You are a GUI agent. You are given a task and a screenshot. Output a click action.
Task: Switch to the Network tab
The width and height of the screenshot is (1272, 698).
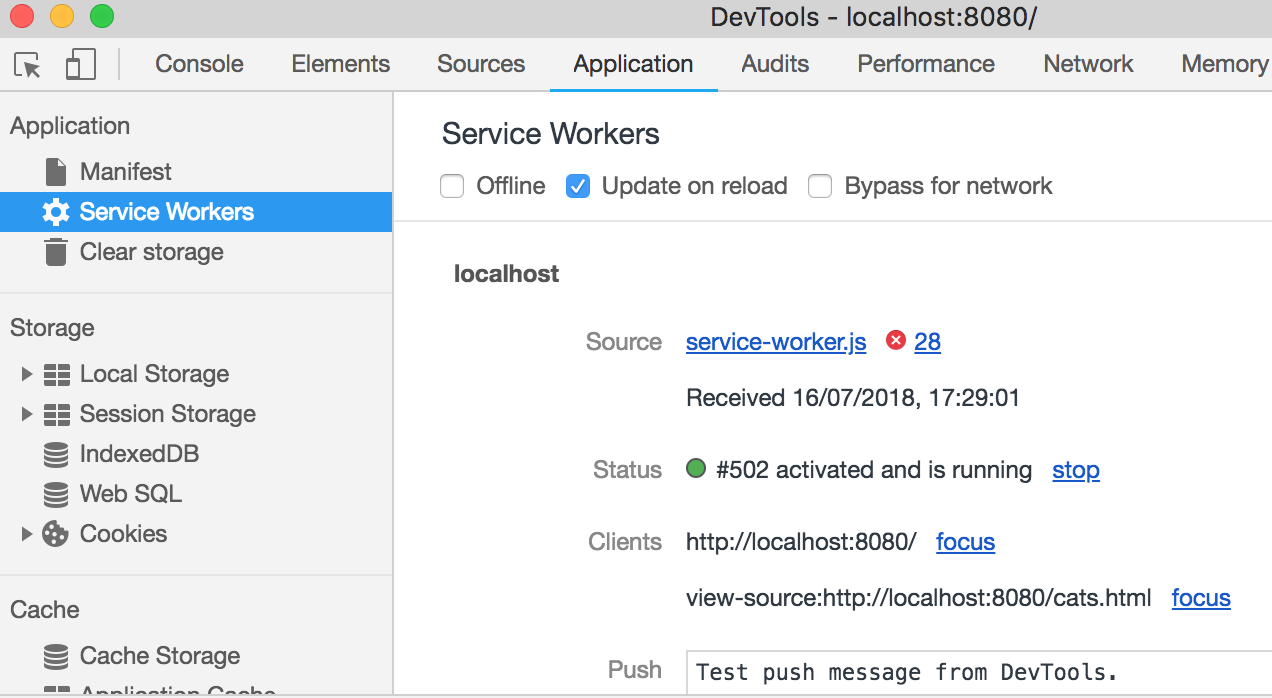pos(1088,63)
